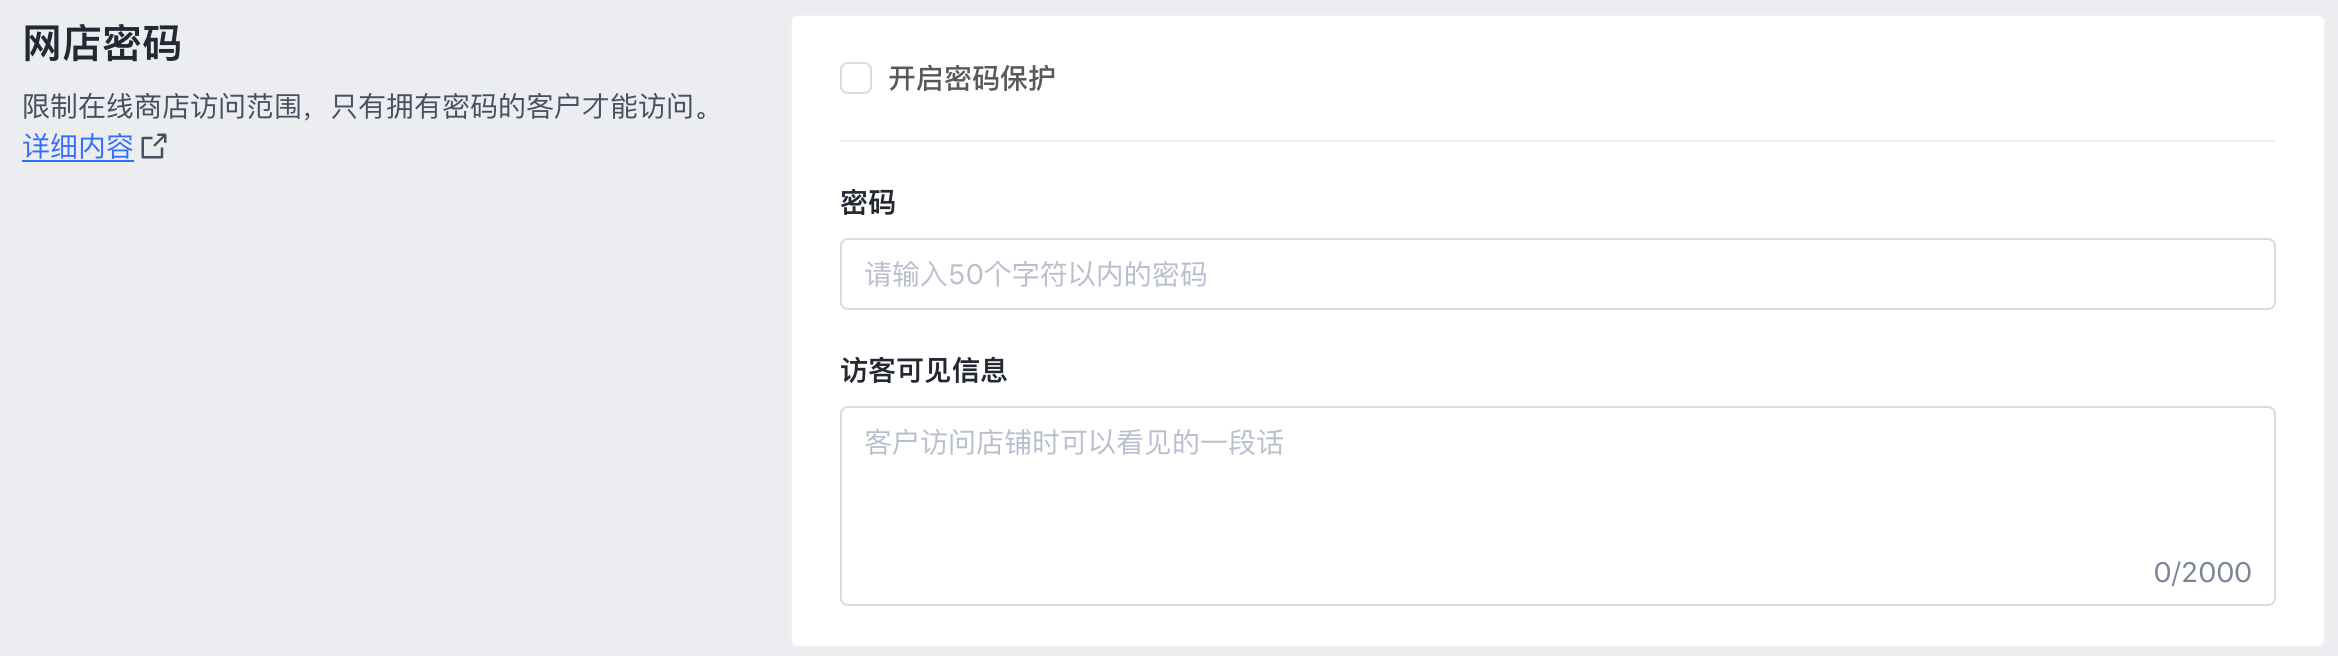Image resolution: width=2338 pixels, height=656 pixels.
Task: Focus the 访客可见信息 text area
Action: coord(1557,505)
